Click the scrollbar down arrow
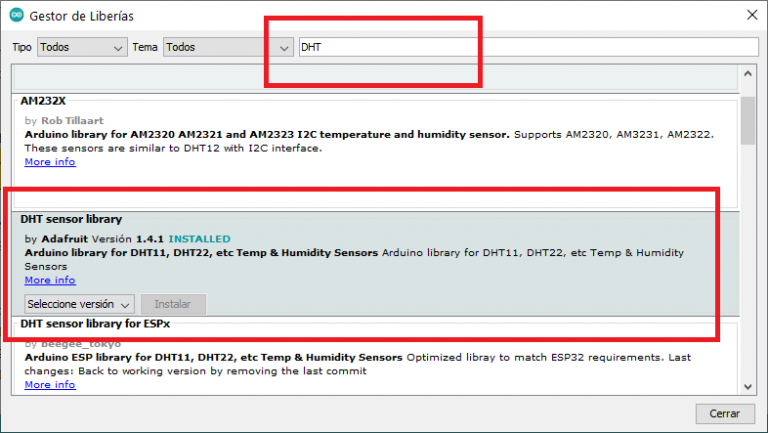 point(748,387)
